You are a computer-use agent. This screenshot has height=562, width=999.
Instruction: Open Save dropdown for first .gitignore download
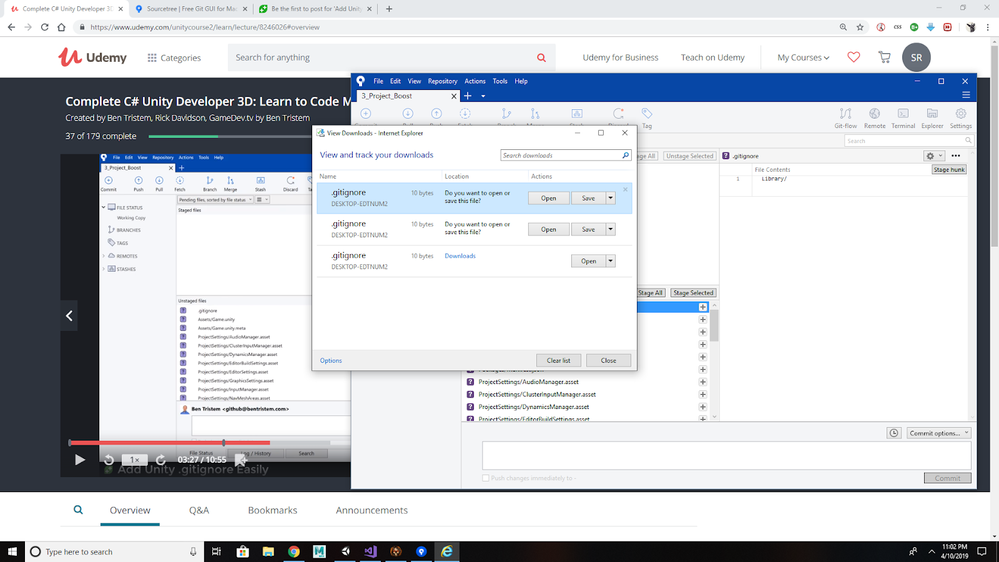[x=610, y=198]
